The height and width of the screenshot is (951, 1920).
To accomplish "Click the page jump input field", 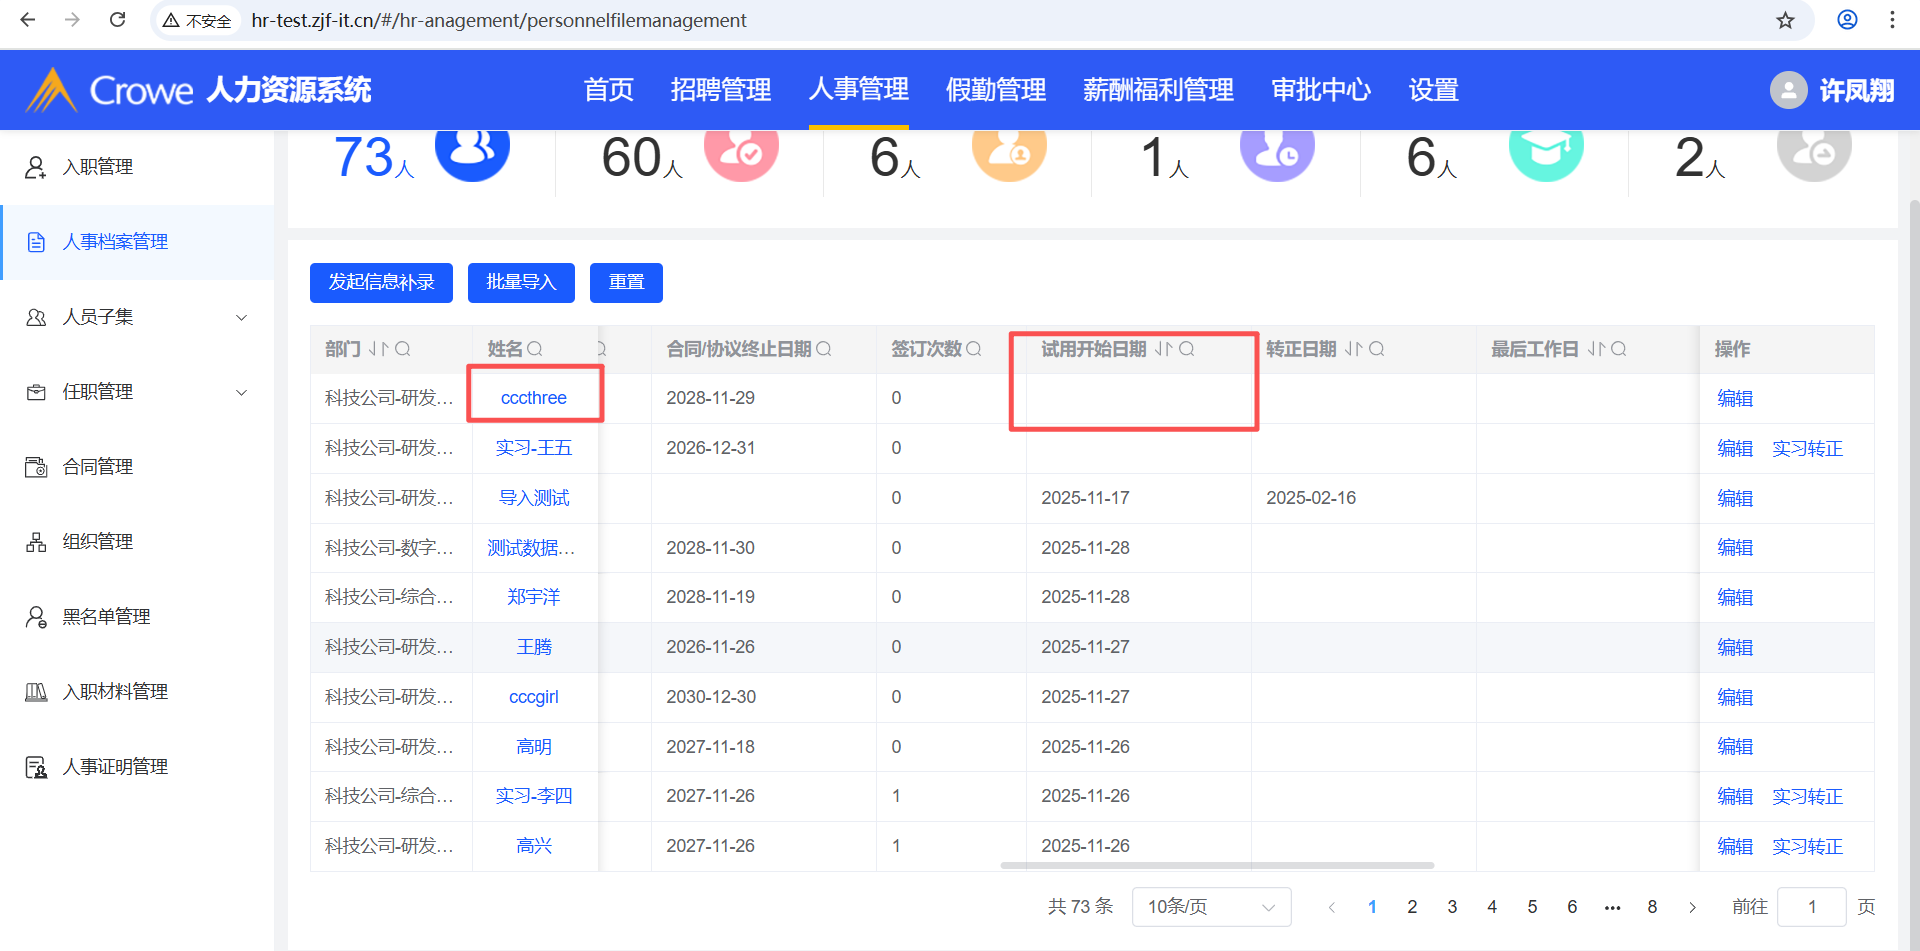I will click(x=1811, y=907).
